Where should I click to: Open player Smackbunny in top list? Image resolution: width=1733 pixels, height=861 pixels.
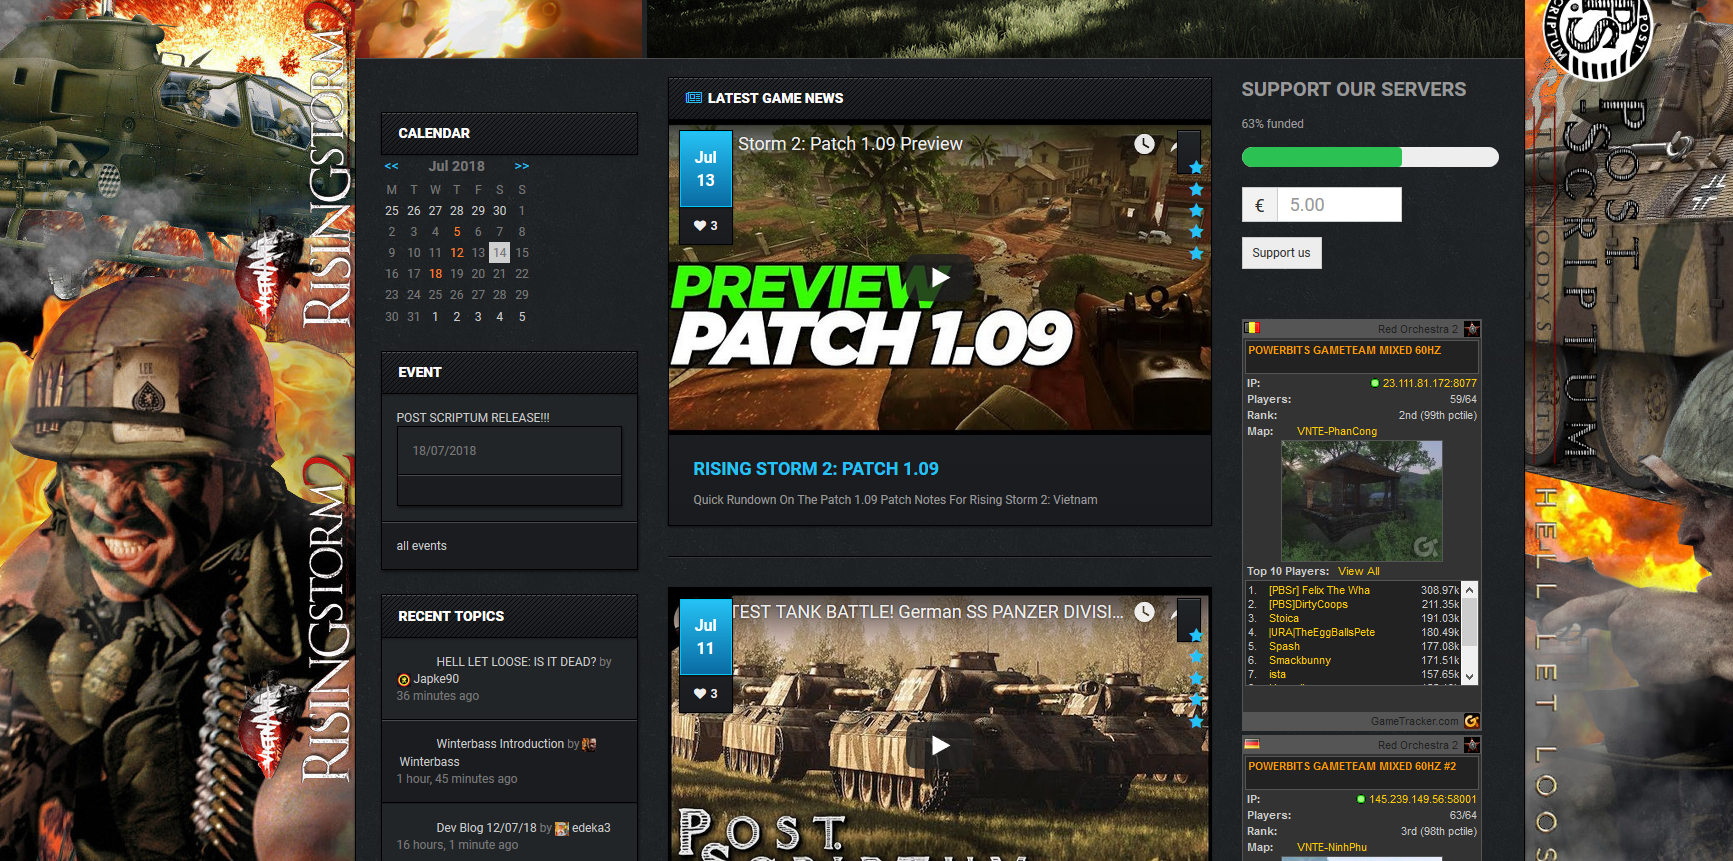(x=1300, y=661)
